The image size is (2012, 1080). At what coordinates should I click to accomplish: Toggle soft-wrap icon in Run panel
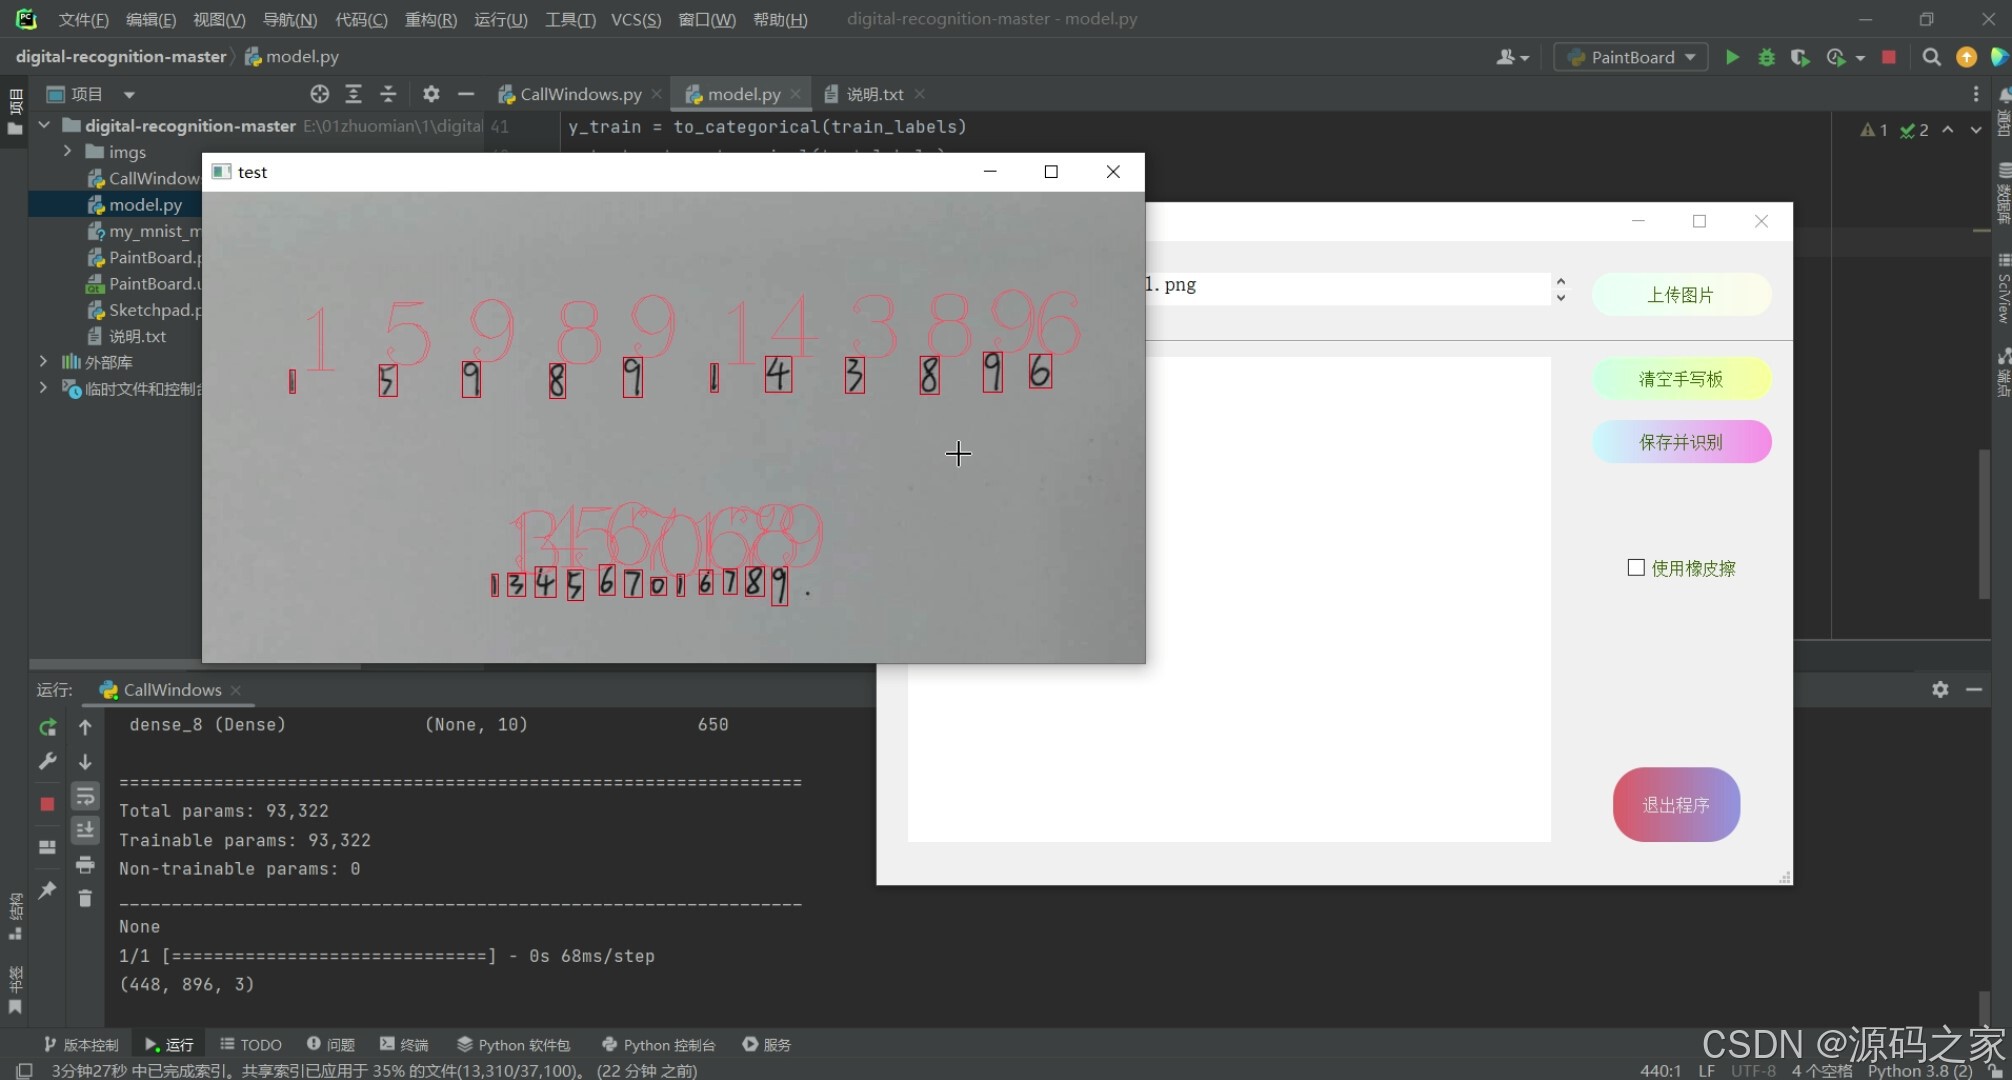click(85, 796)
